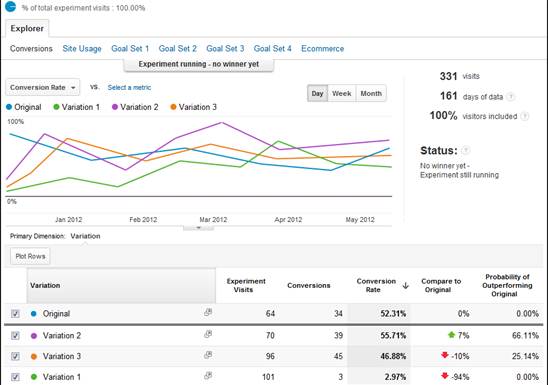Uncheck the Original row checkbox

15,313
